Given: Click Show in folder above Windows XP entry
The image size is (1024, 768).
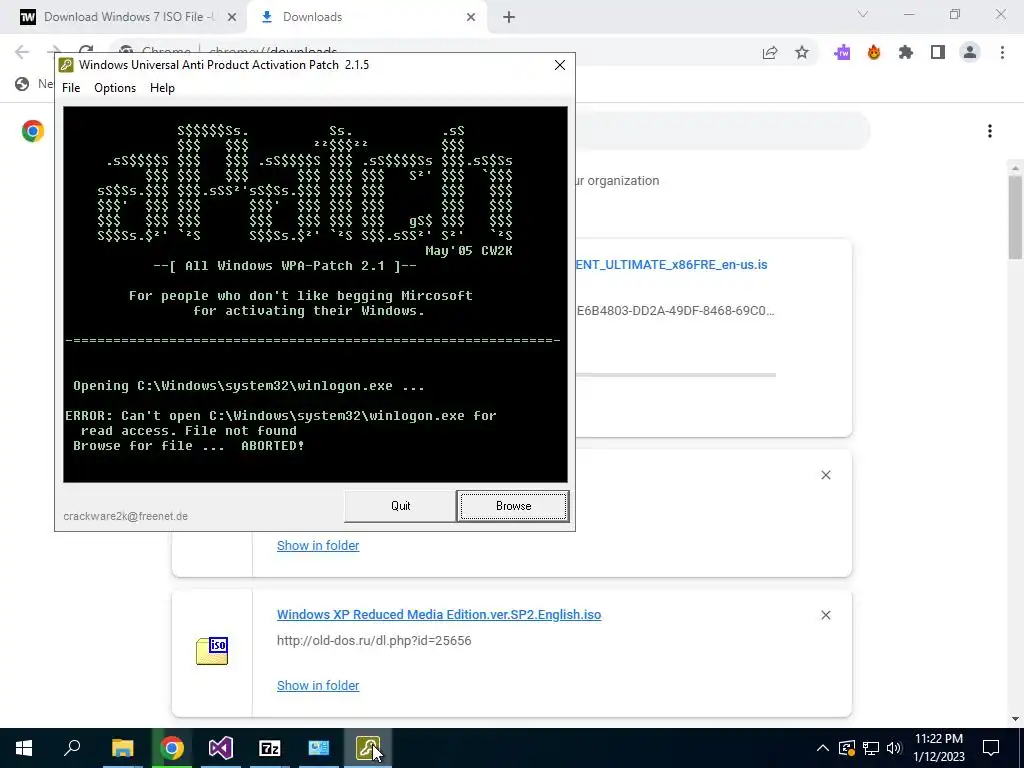Looking at the screenshot, I should click(x=318, y=545).
